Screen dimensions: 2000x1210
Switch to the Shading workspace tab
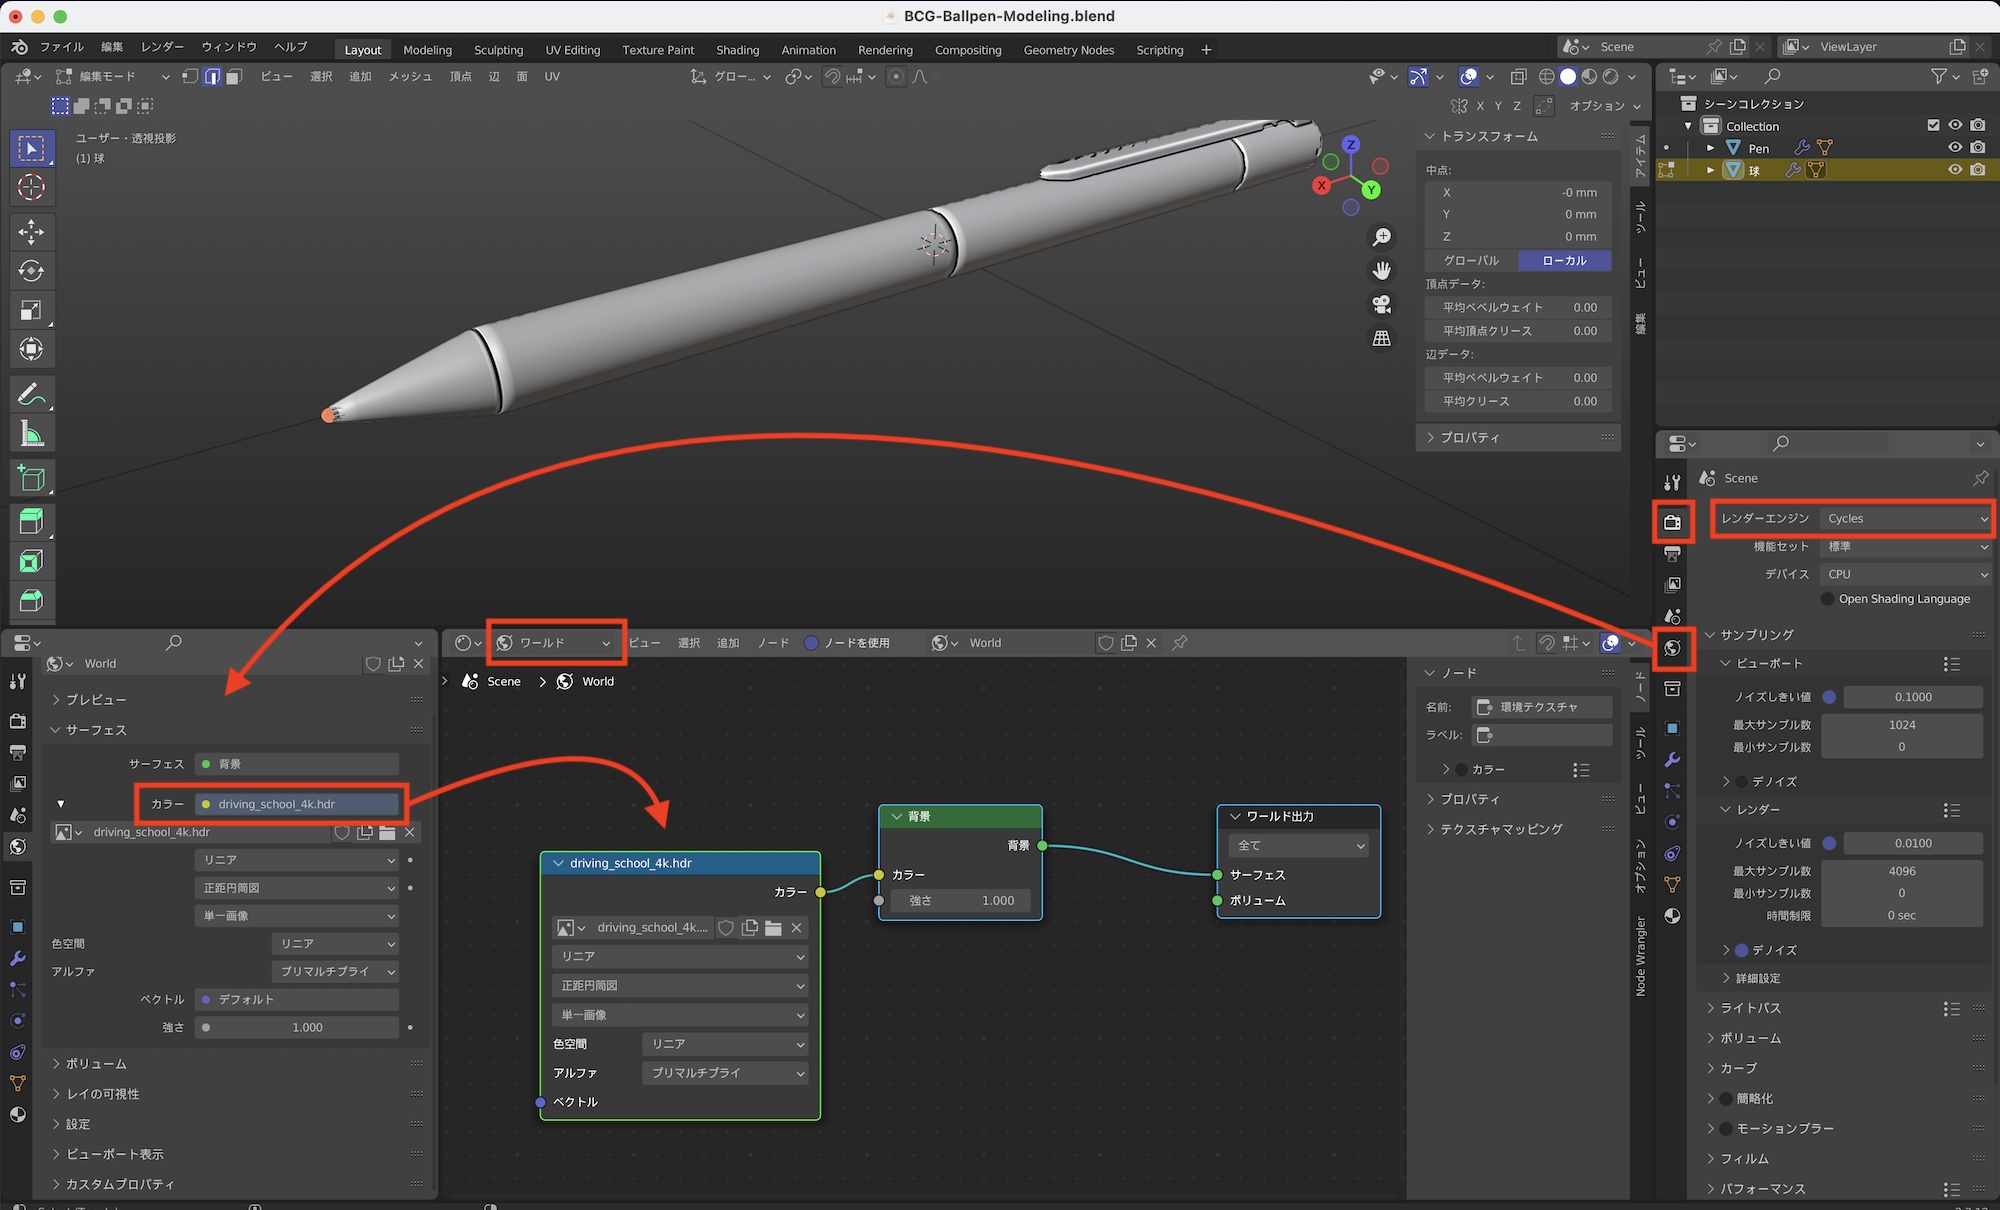[x=737, y=50]
